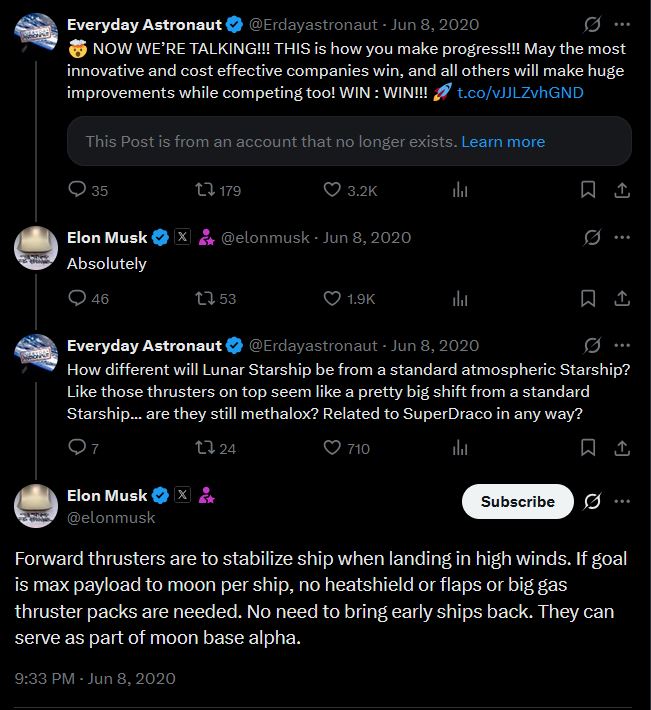Open the t.co/vJJLZvhGND link
Image resolution: width=651 pixels, height=710 pixels.
pyautogui.click(x=520, y=92)
